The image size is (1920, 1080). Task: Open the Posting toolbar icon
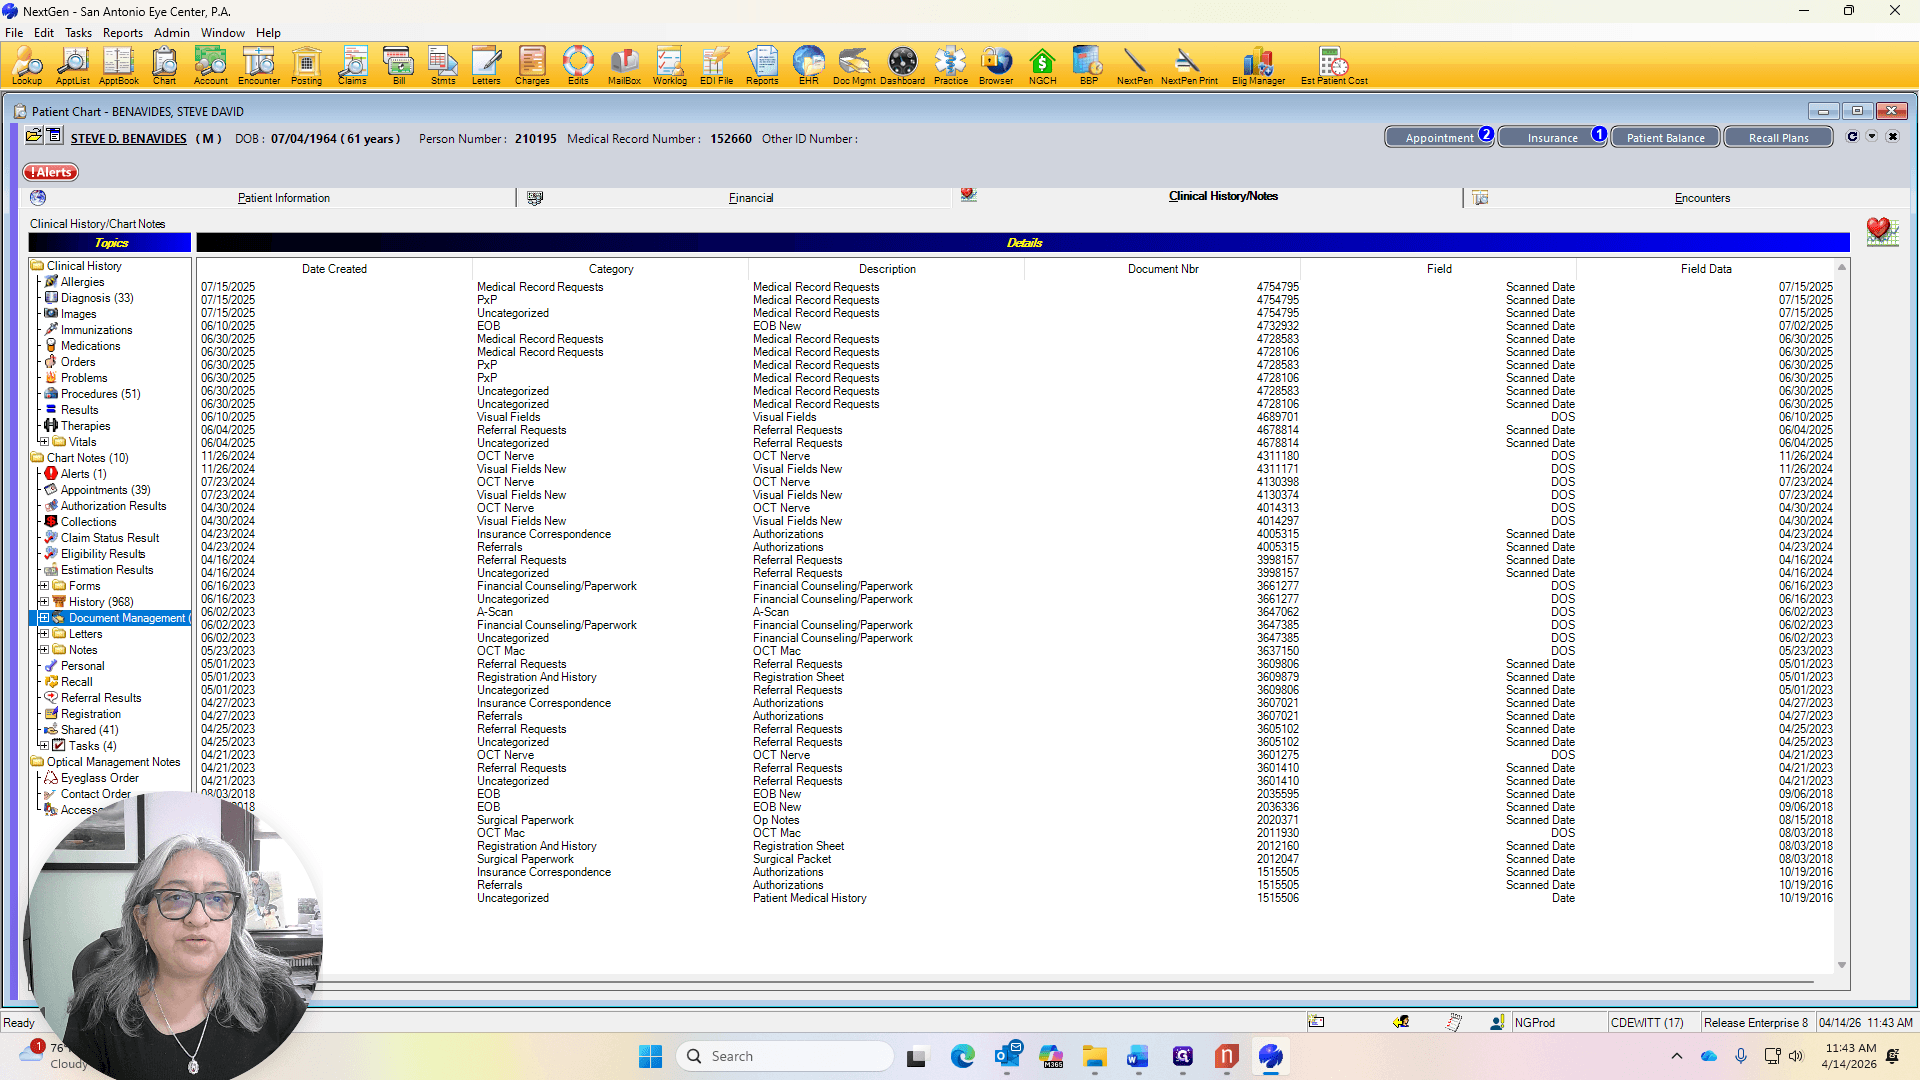pos(306,65)
